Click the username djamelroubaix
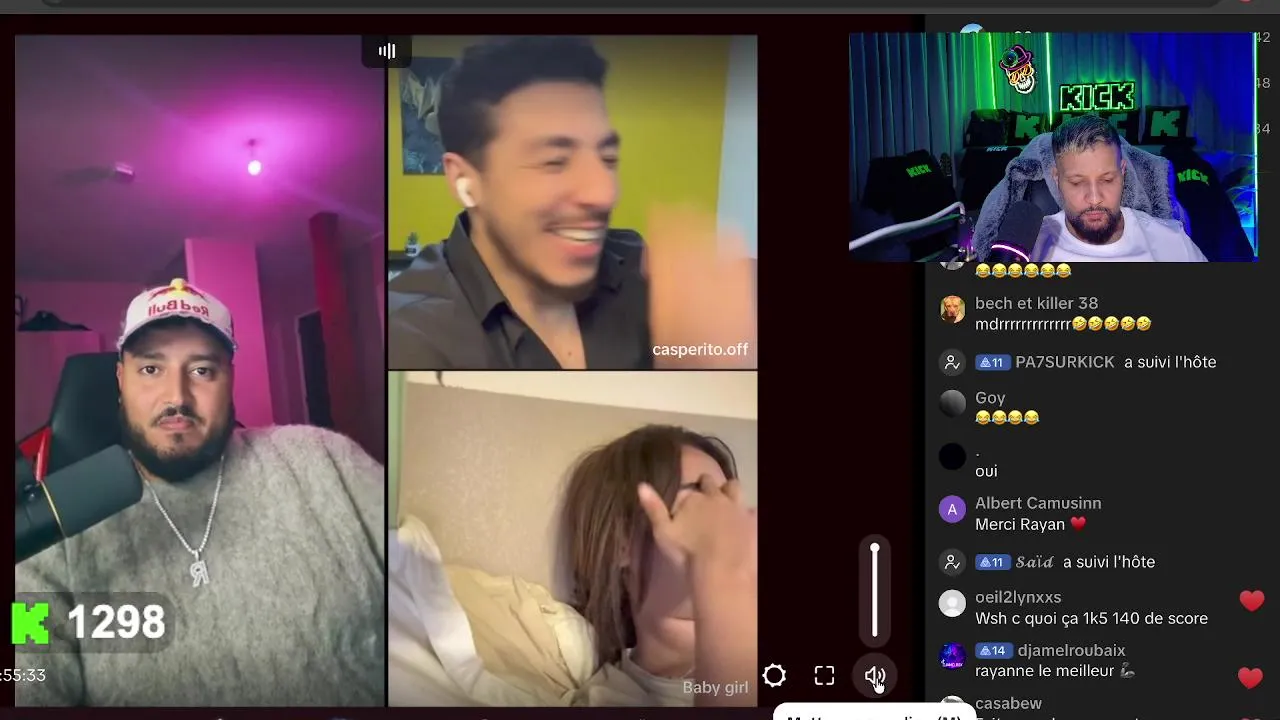Viewport: 1280px width, 720px height. coord(1071,650)
